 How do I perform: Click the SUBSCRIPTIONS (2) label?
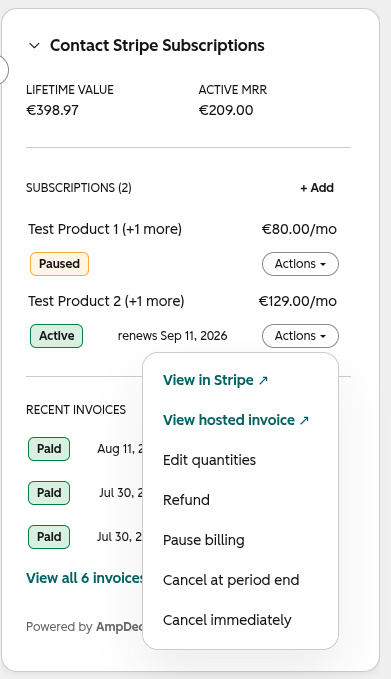coord(79,188)
